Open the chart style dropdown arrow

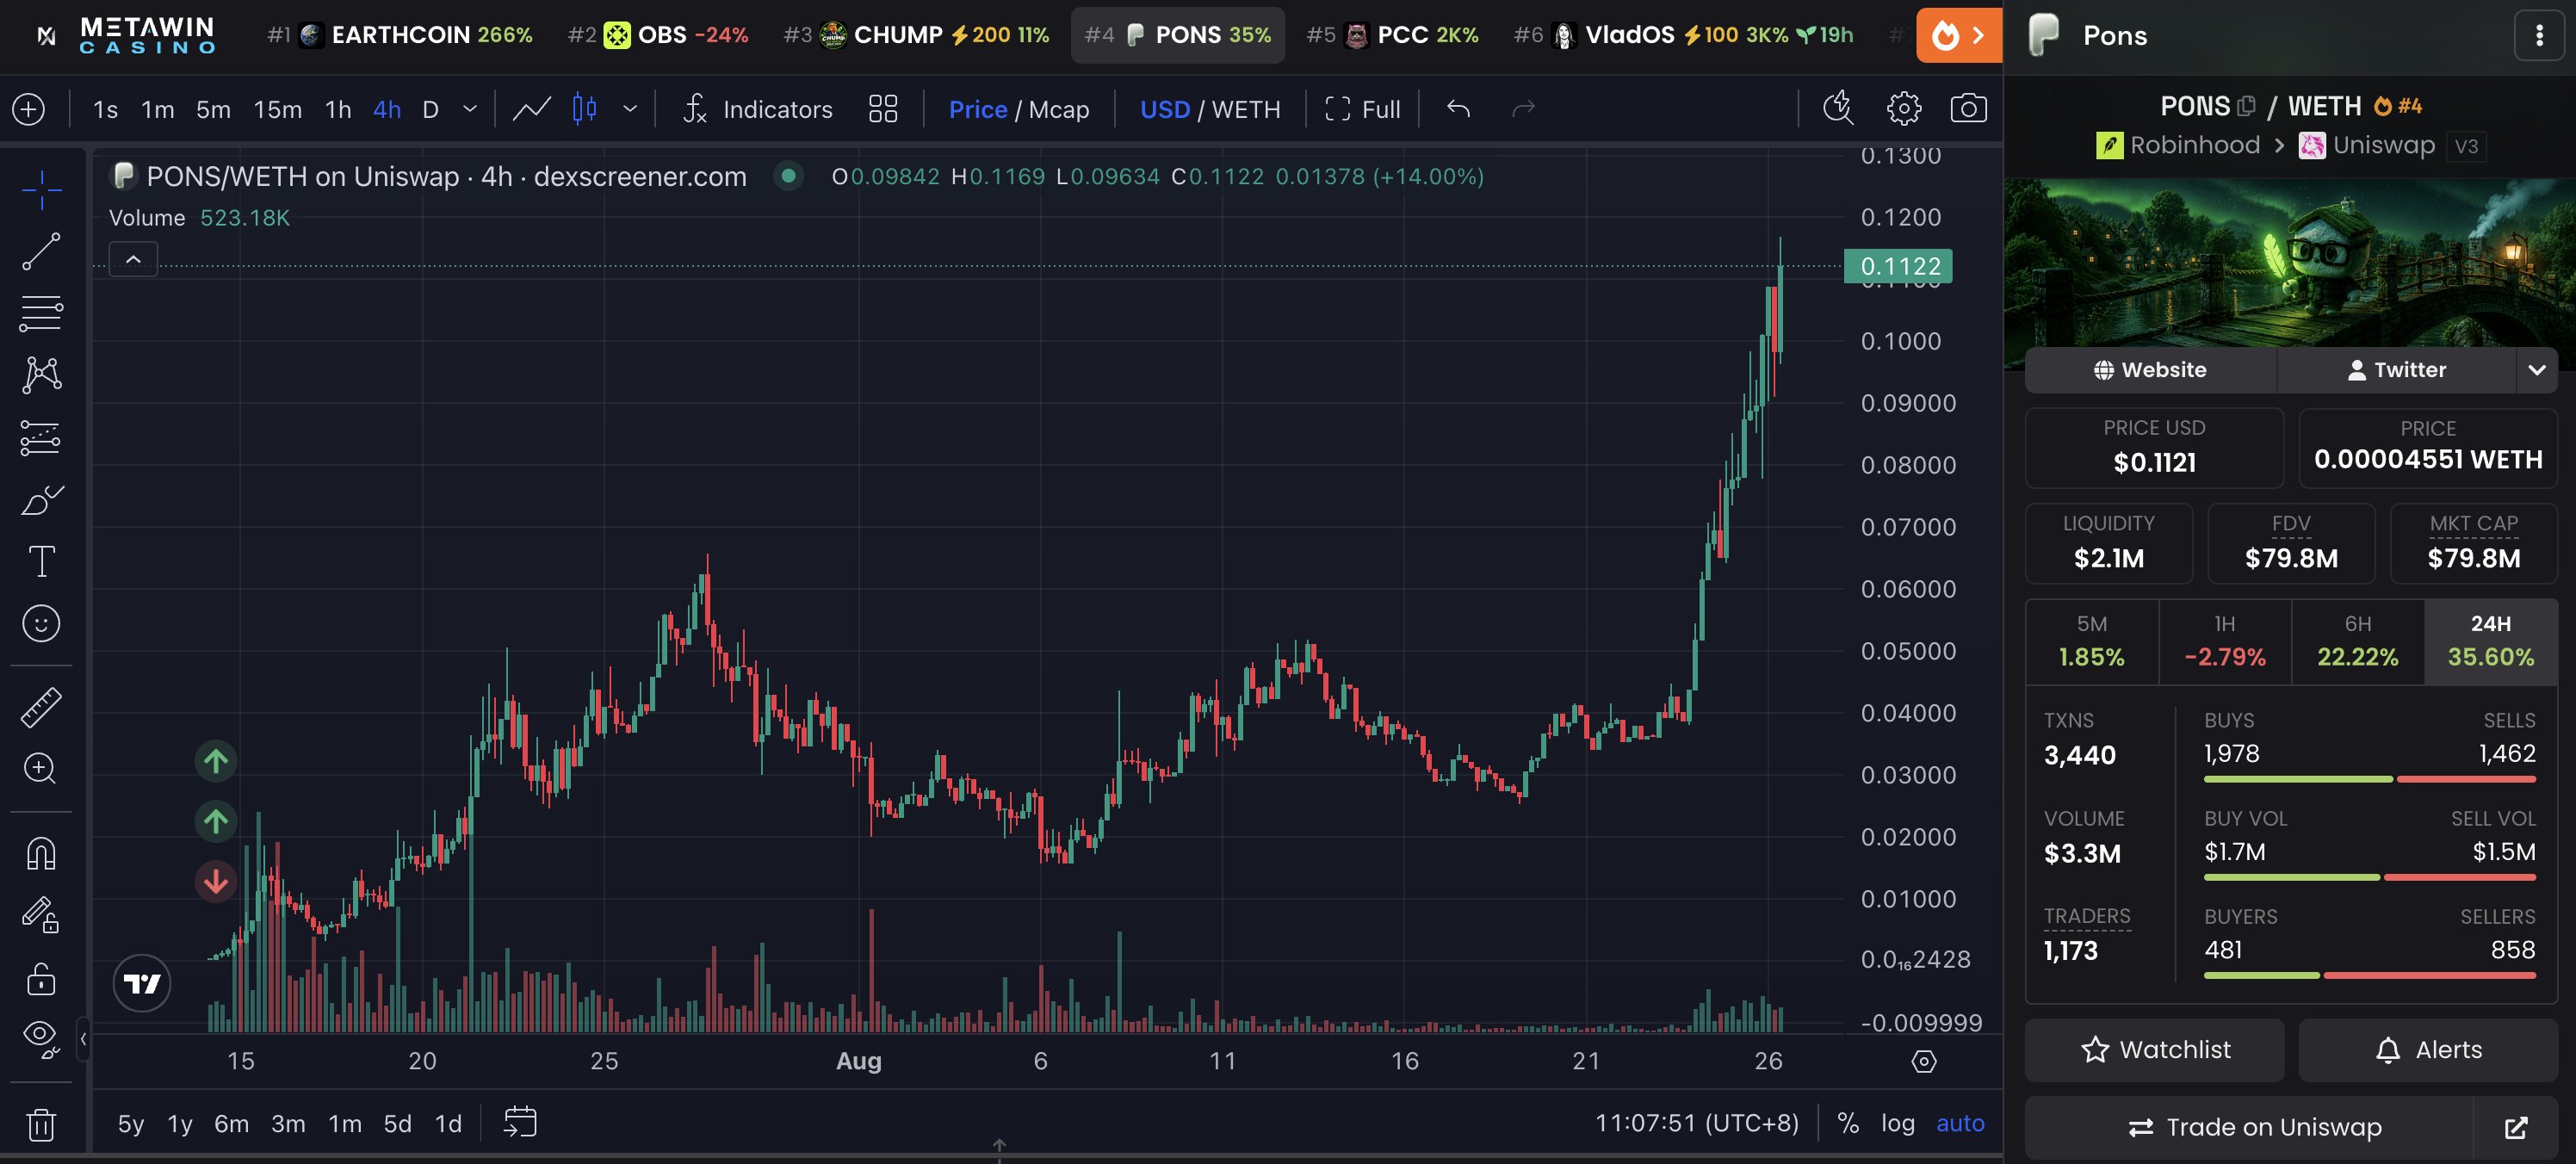pos(630,108)
